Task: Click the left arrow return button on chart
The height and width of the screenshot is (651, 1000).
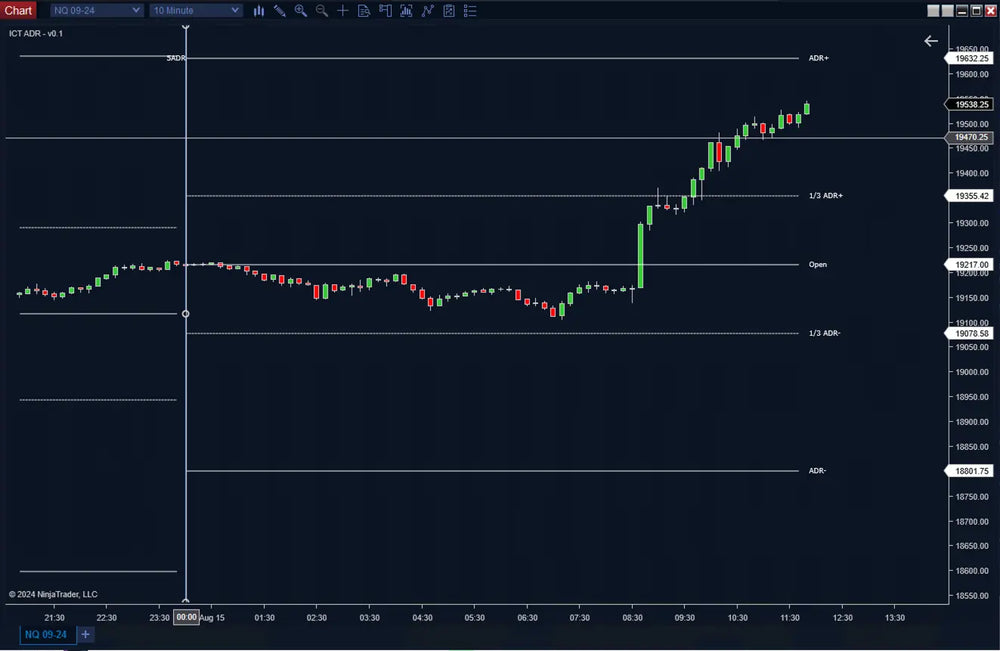Action: pyautogui.click(x=931, y=41)
